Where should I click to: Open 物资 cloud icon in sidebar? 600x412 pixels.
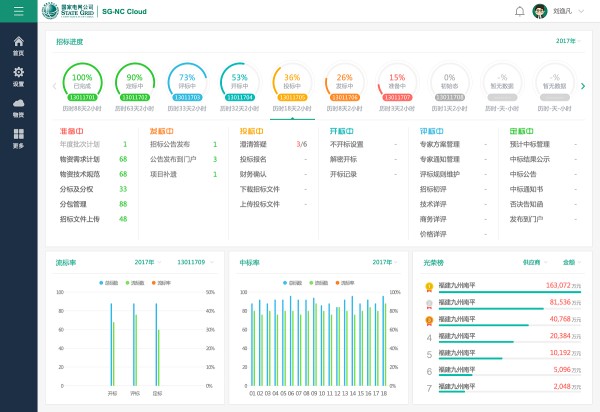click(18, 107)
